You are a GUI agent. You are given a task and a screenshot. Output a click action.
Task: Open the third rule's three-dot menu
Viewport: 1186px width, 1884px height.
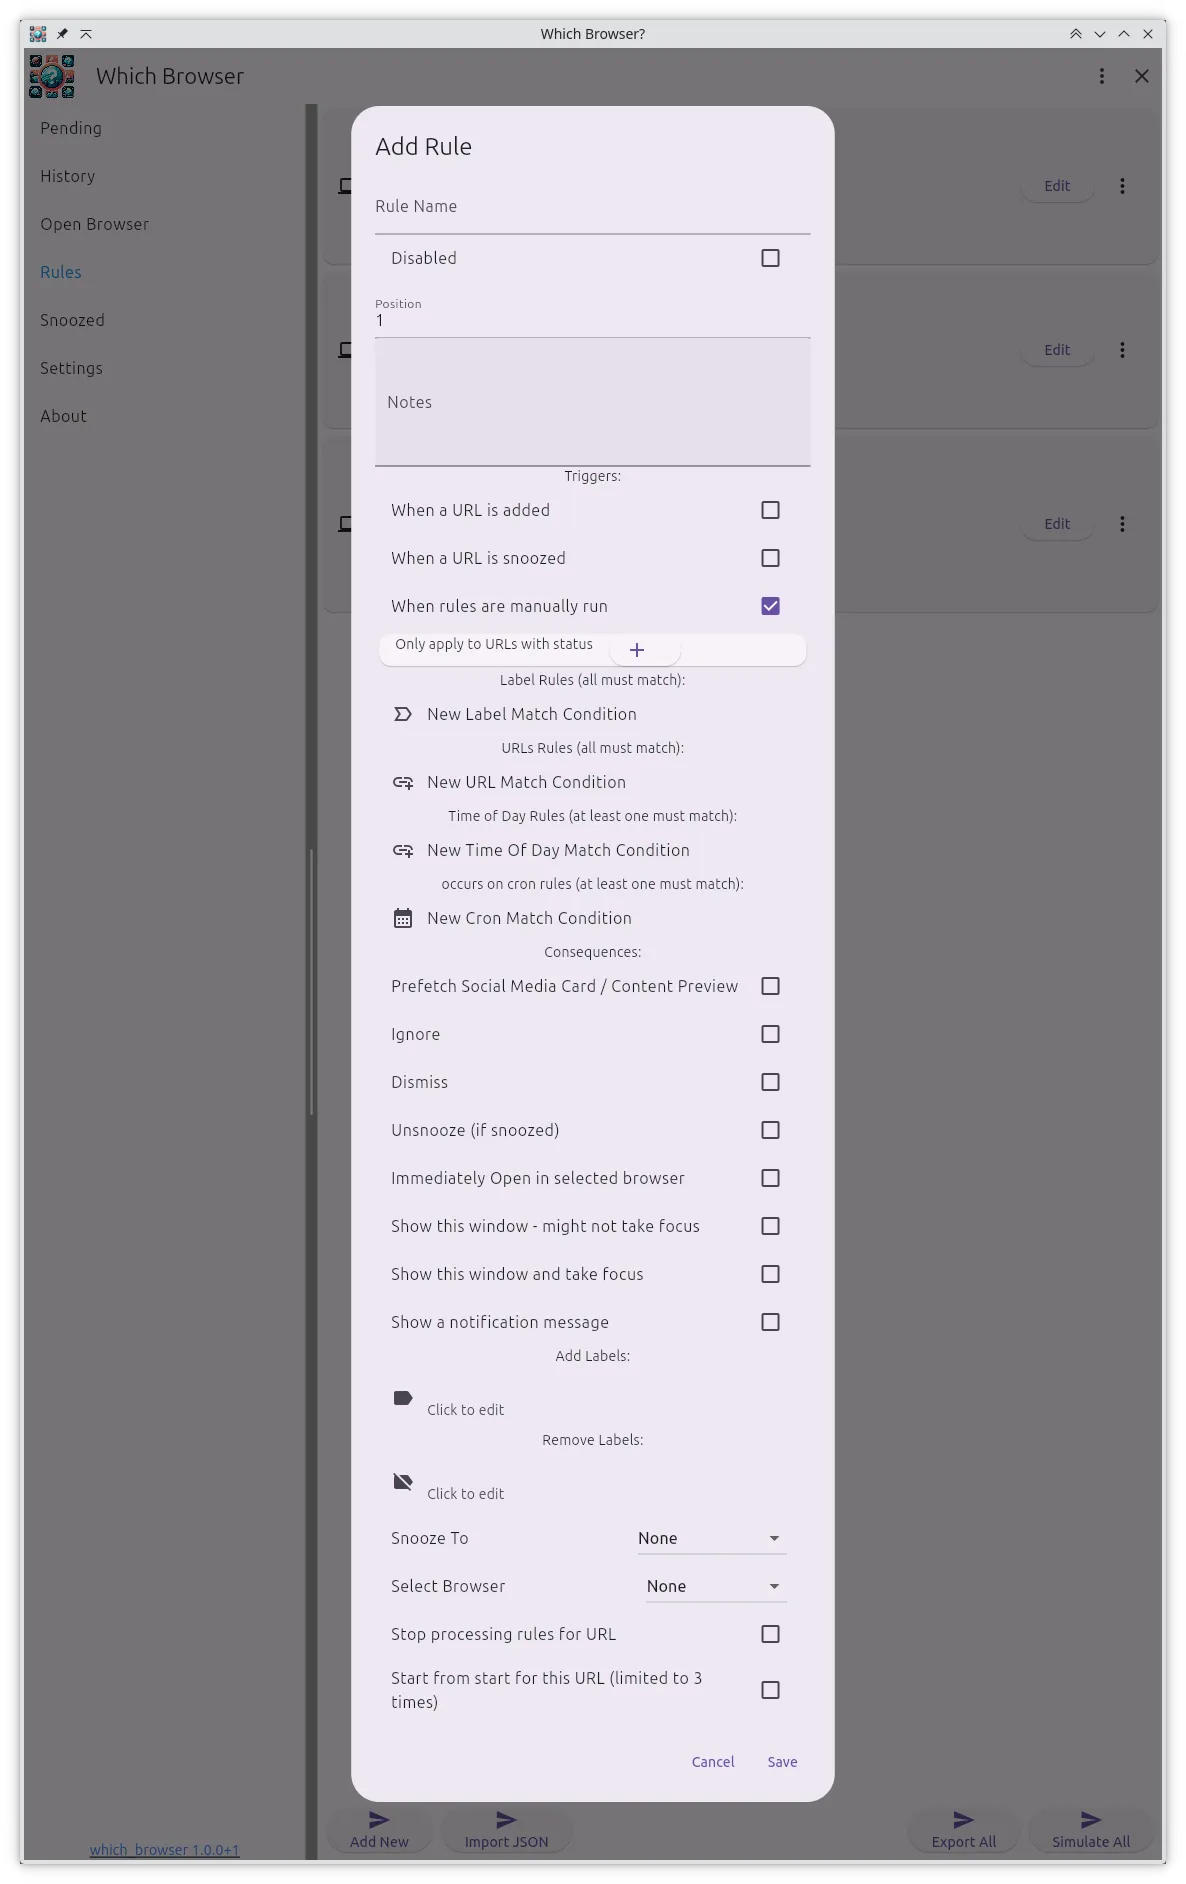(1122, 524)
